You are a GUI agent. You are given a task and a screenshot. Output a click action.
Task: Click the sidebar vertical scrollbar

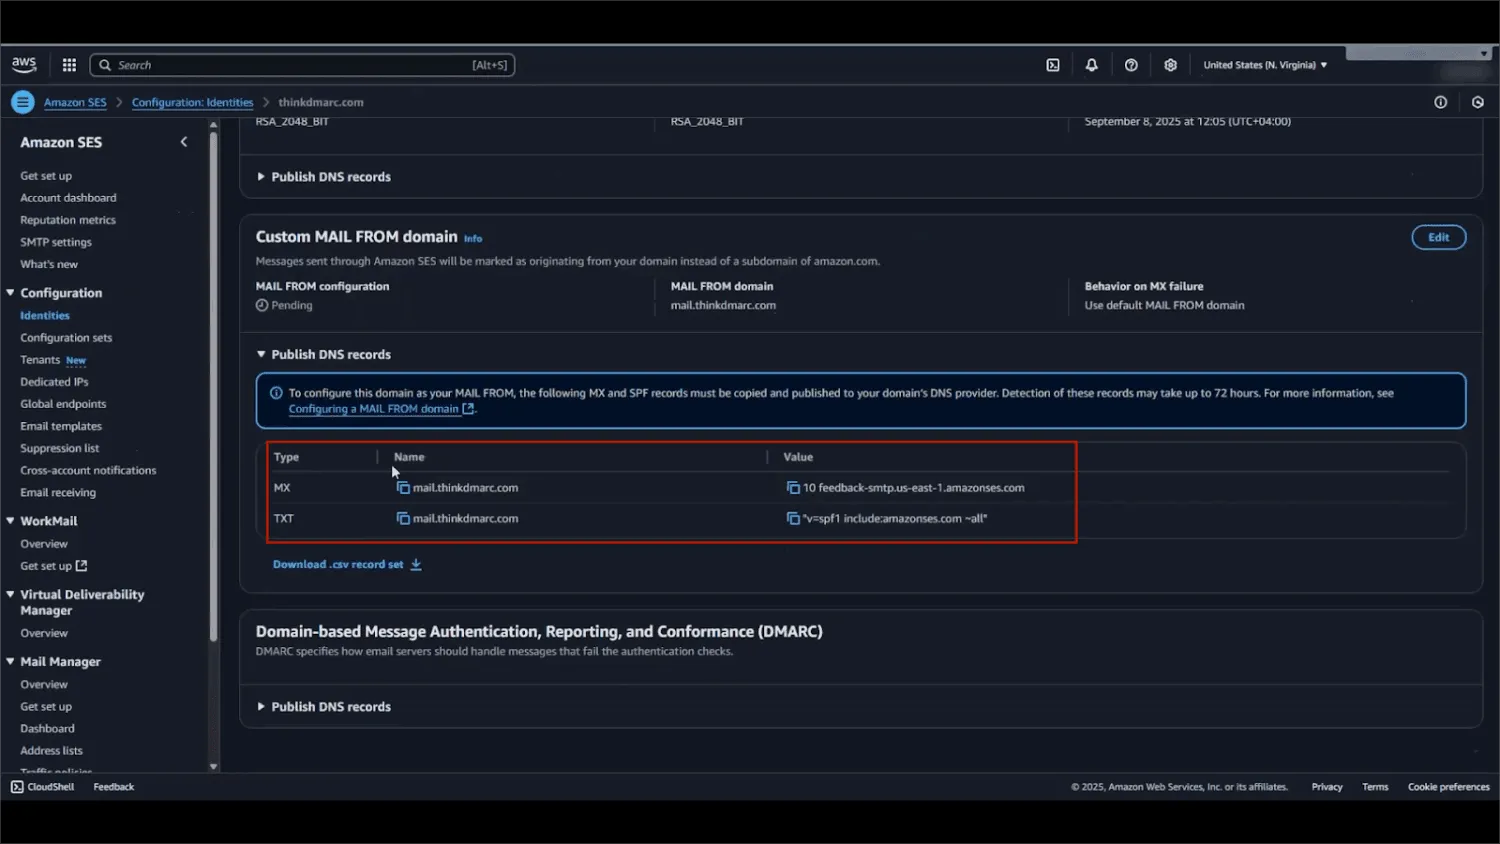pyautogui.click(x=213, y=388)
